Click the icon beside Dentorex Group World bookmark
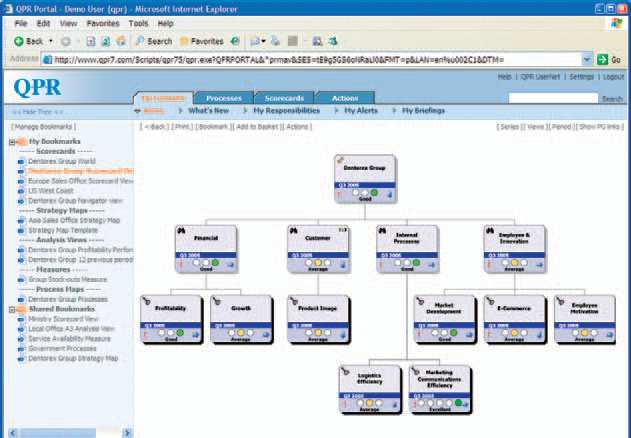The image size is (631, 438). (x=21, y=161)
